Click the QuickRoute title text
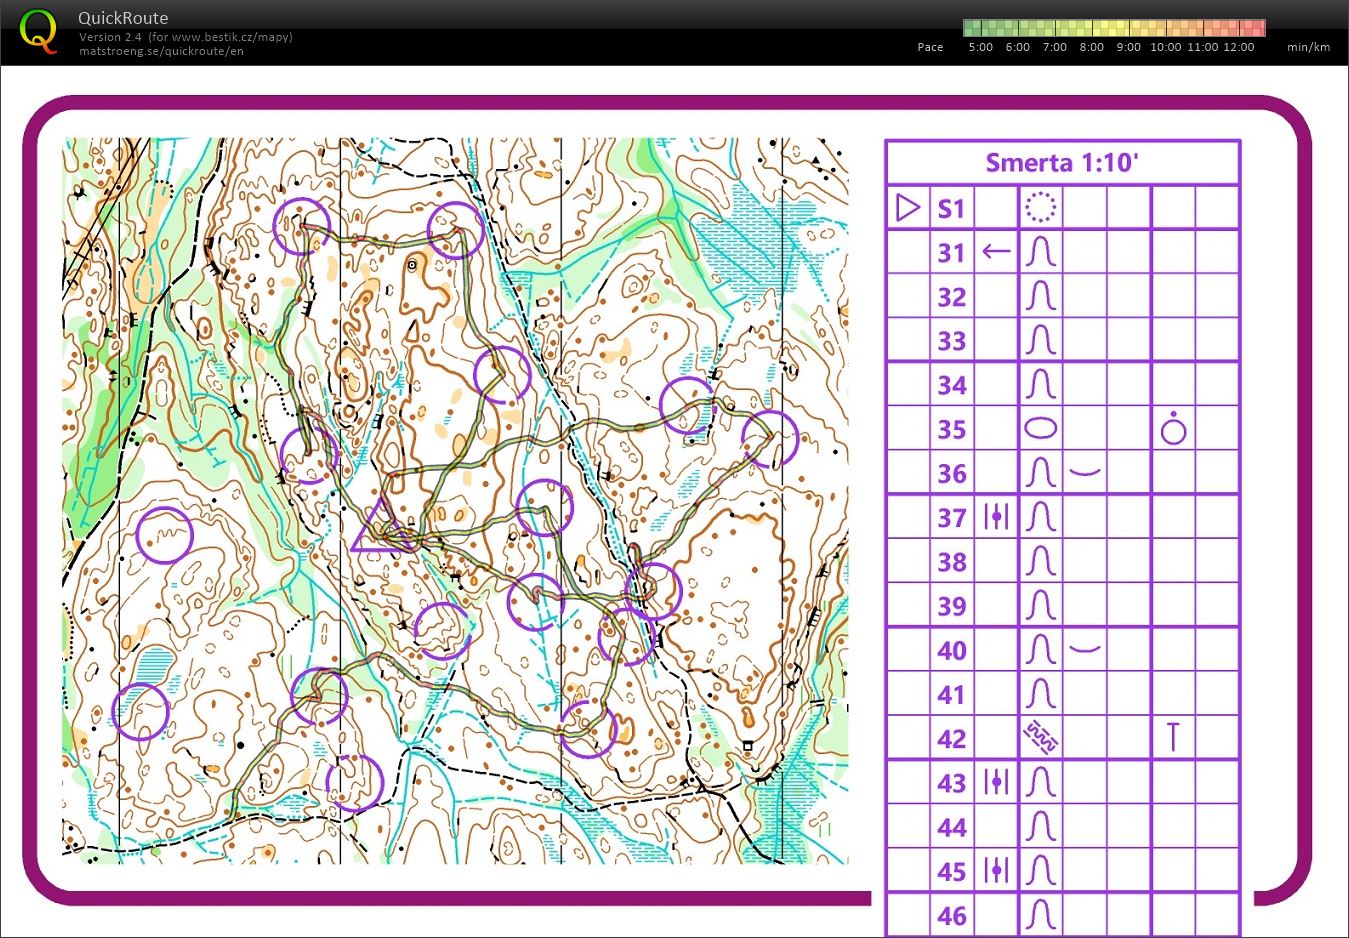Image resolution: width=1349 pixels, height=938 pixels. coord(123,17)
